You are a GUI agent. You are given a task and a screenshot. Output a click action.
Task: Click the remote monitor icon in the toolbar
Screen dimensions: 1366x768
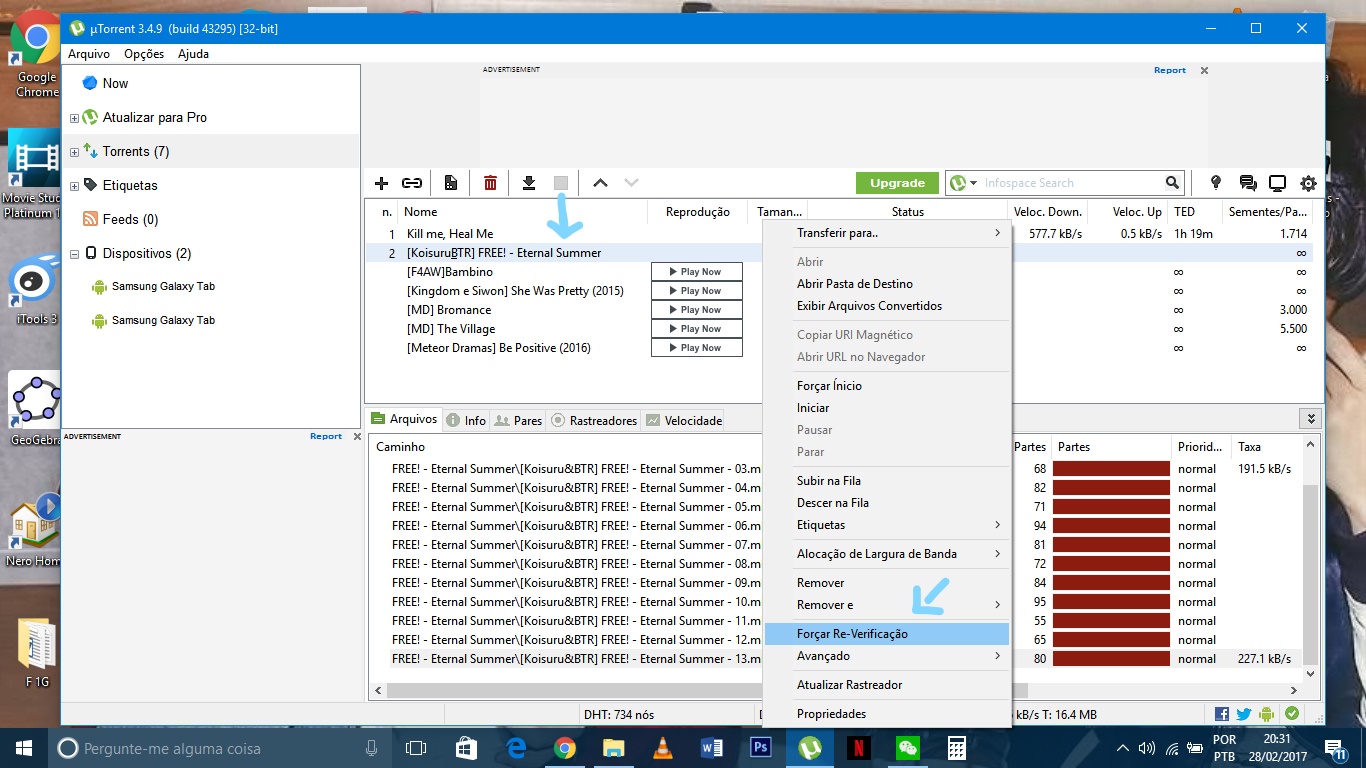click(1277, 183)
